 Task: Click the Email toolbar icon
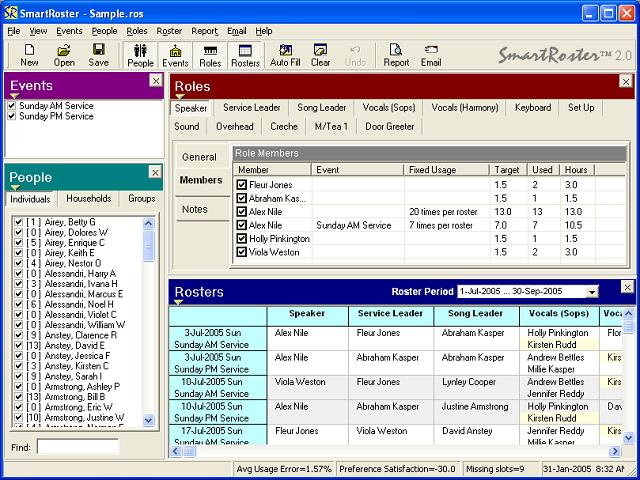point(430,55)
